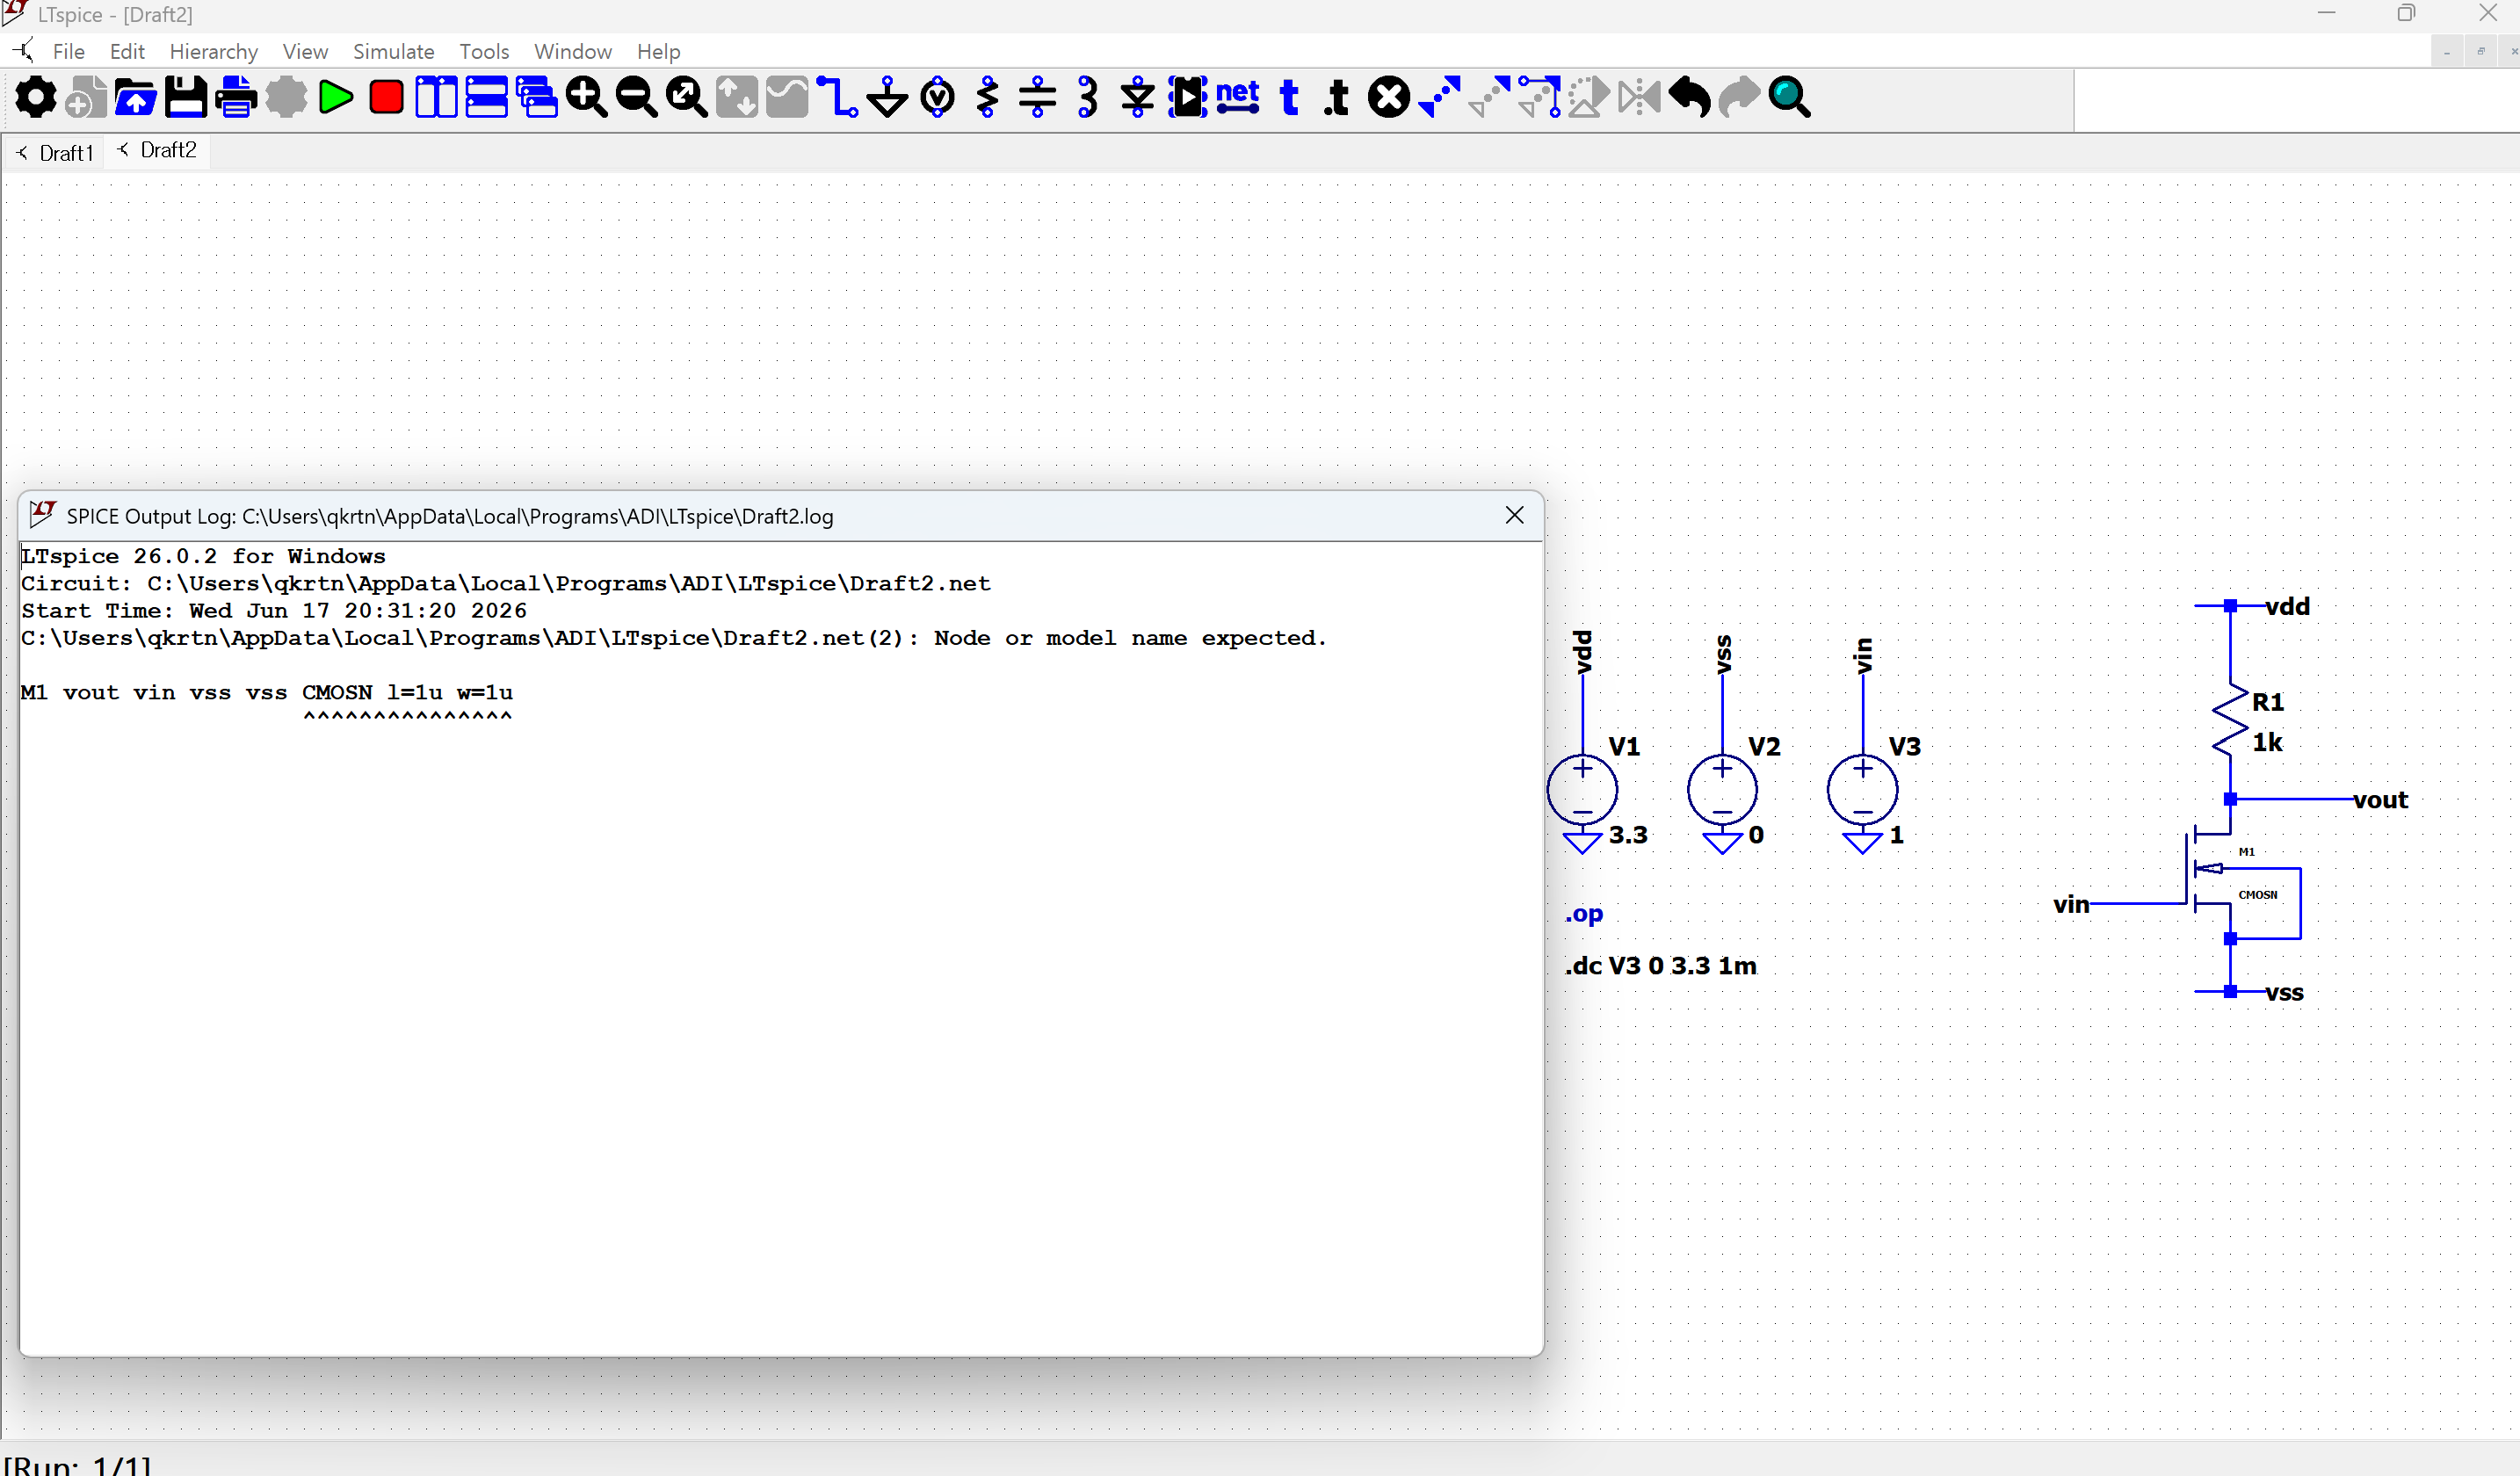This screenshot has width=2520, height=1476.
Task: Open the Hierarchy menu
Action: pos(213,51)
